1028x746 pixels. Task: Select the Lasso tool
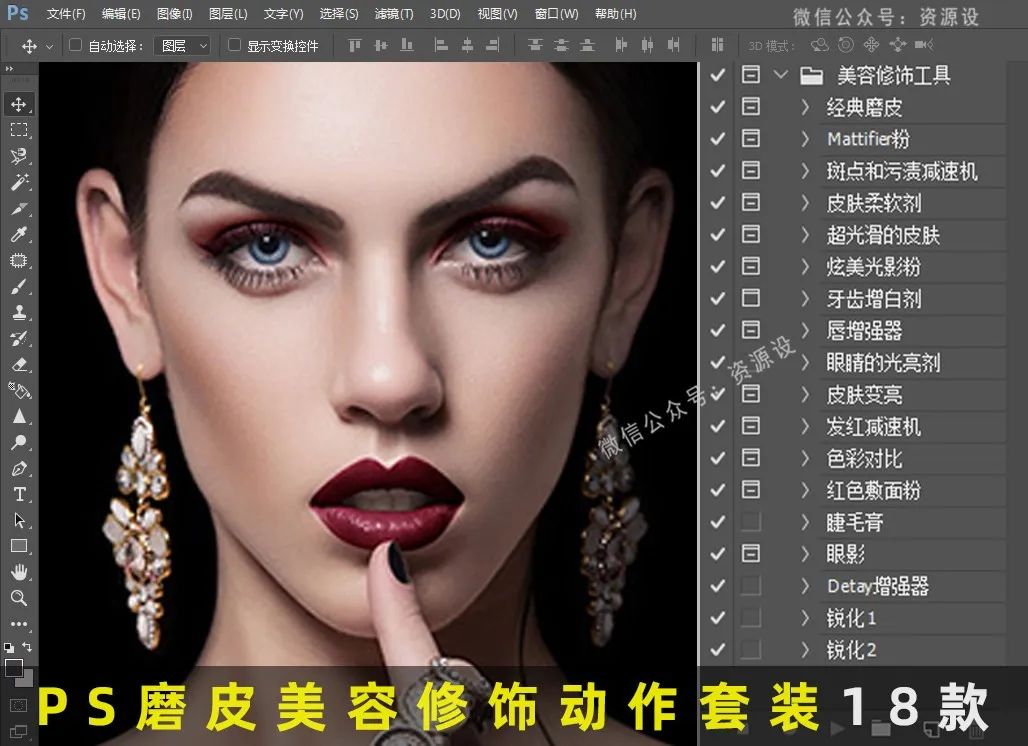(18, 156)
